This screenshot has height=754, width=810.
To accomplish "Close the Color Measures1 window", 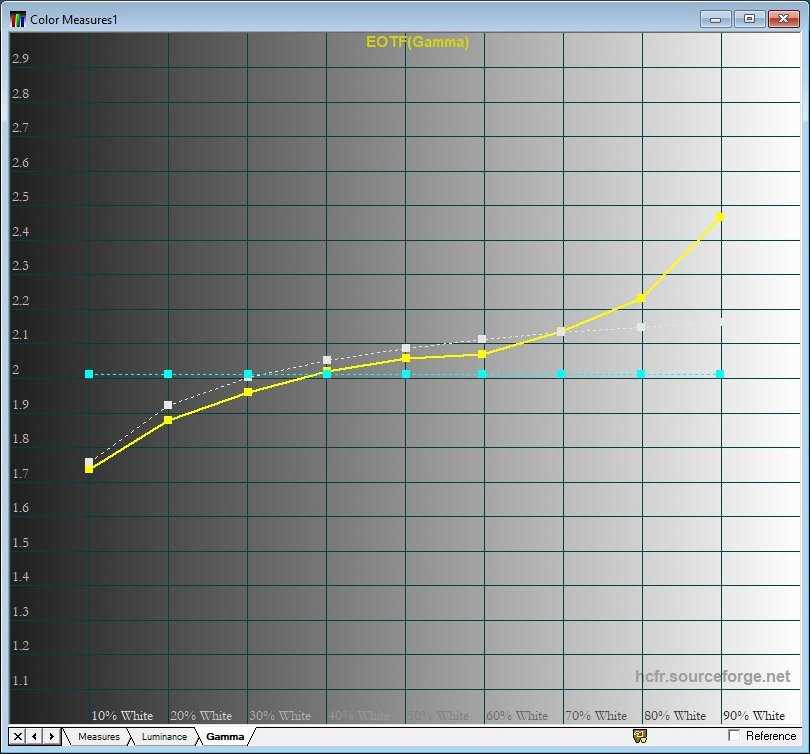I will coord(782,19).
